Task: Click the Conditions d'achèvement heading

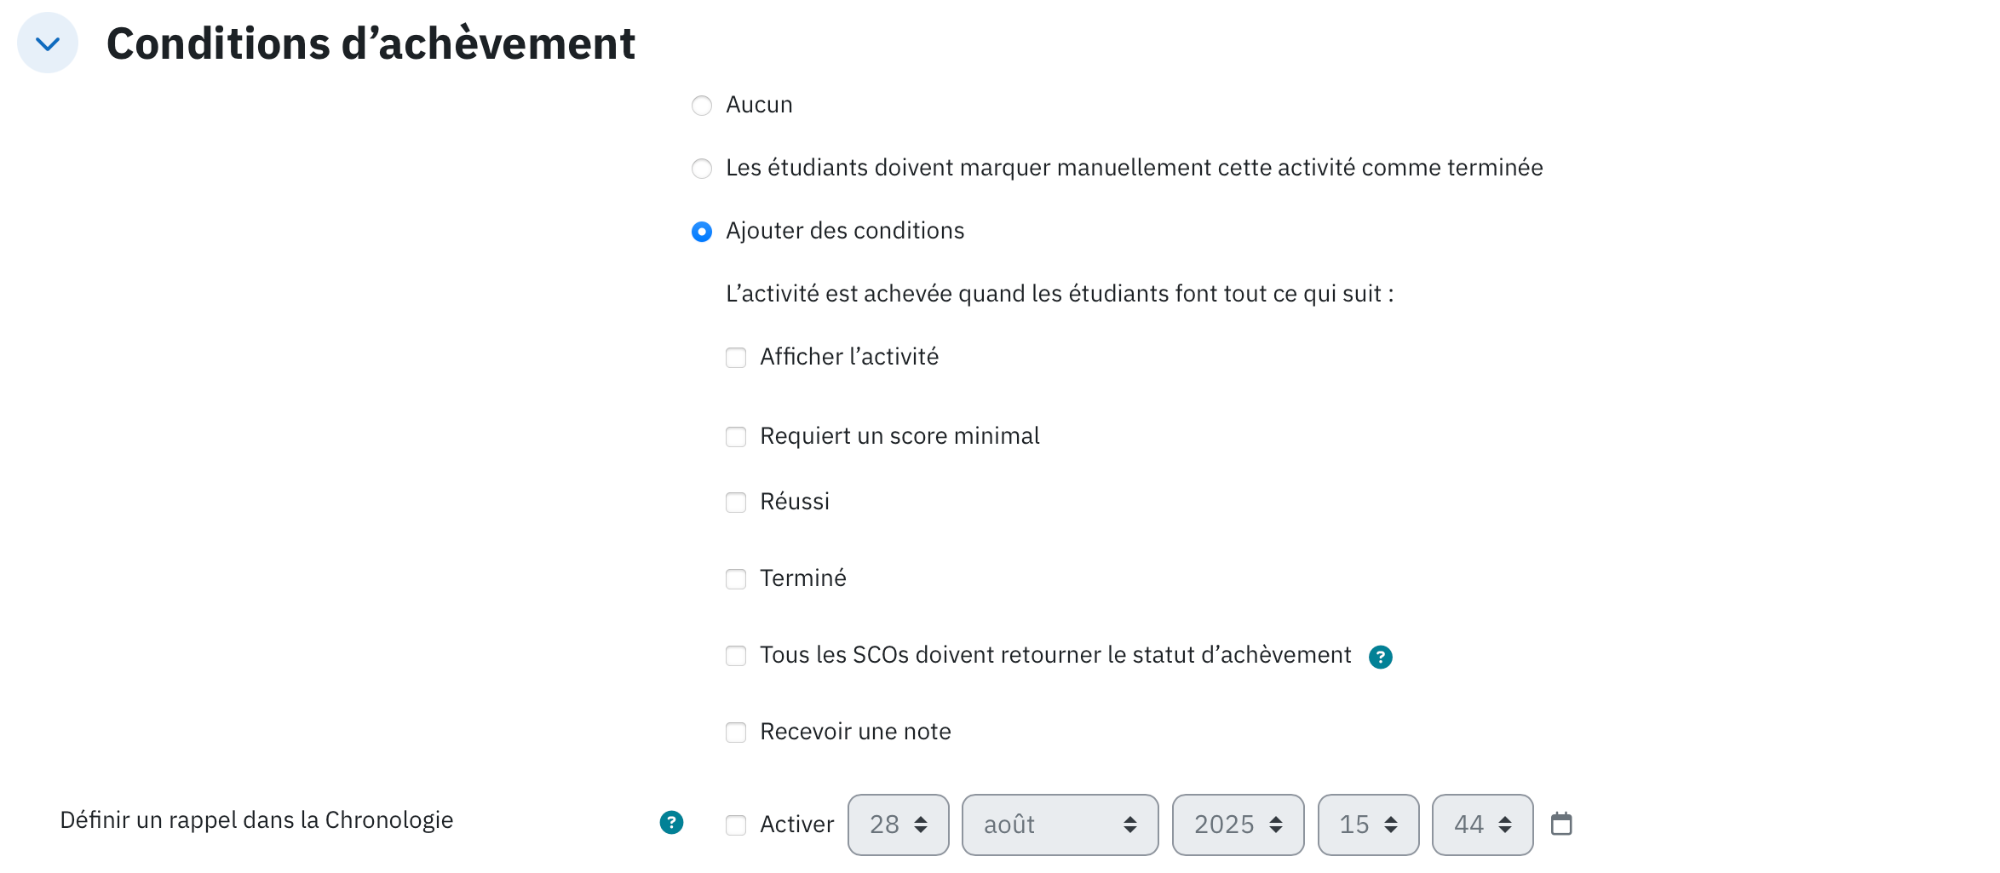Action: [x=371, y=44]
